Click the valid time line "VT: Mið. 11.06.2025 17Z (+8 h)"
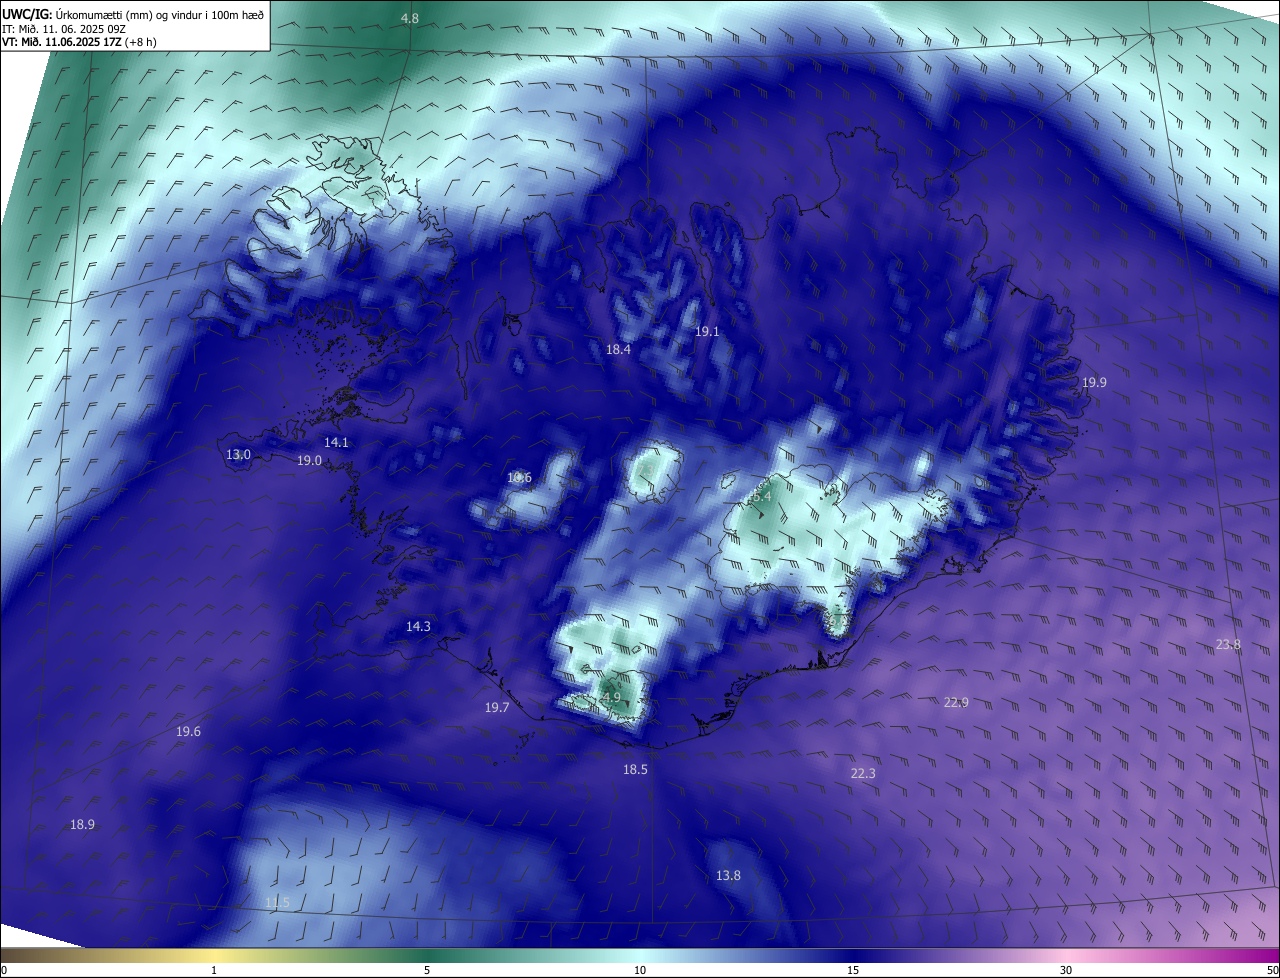The image size is (1280, 978). click(x=79, y=42)
